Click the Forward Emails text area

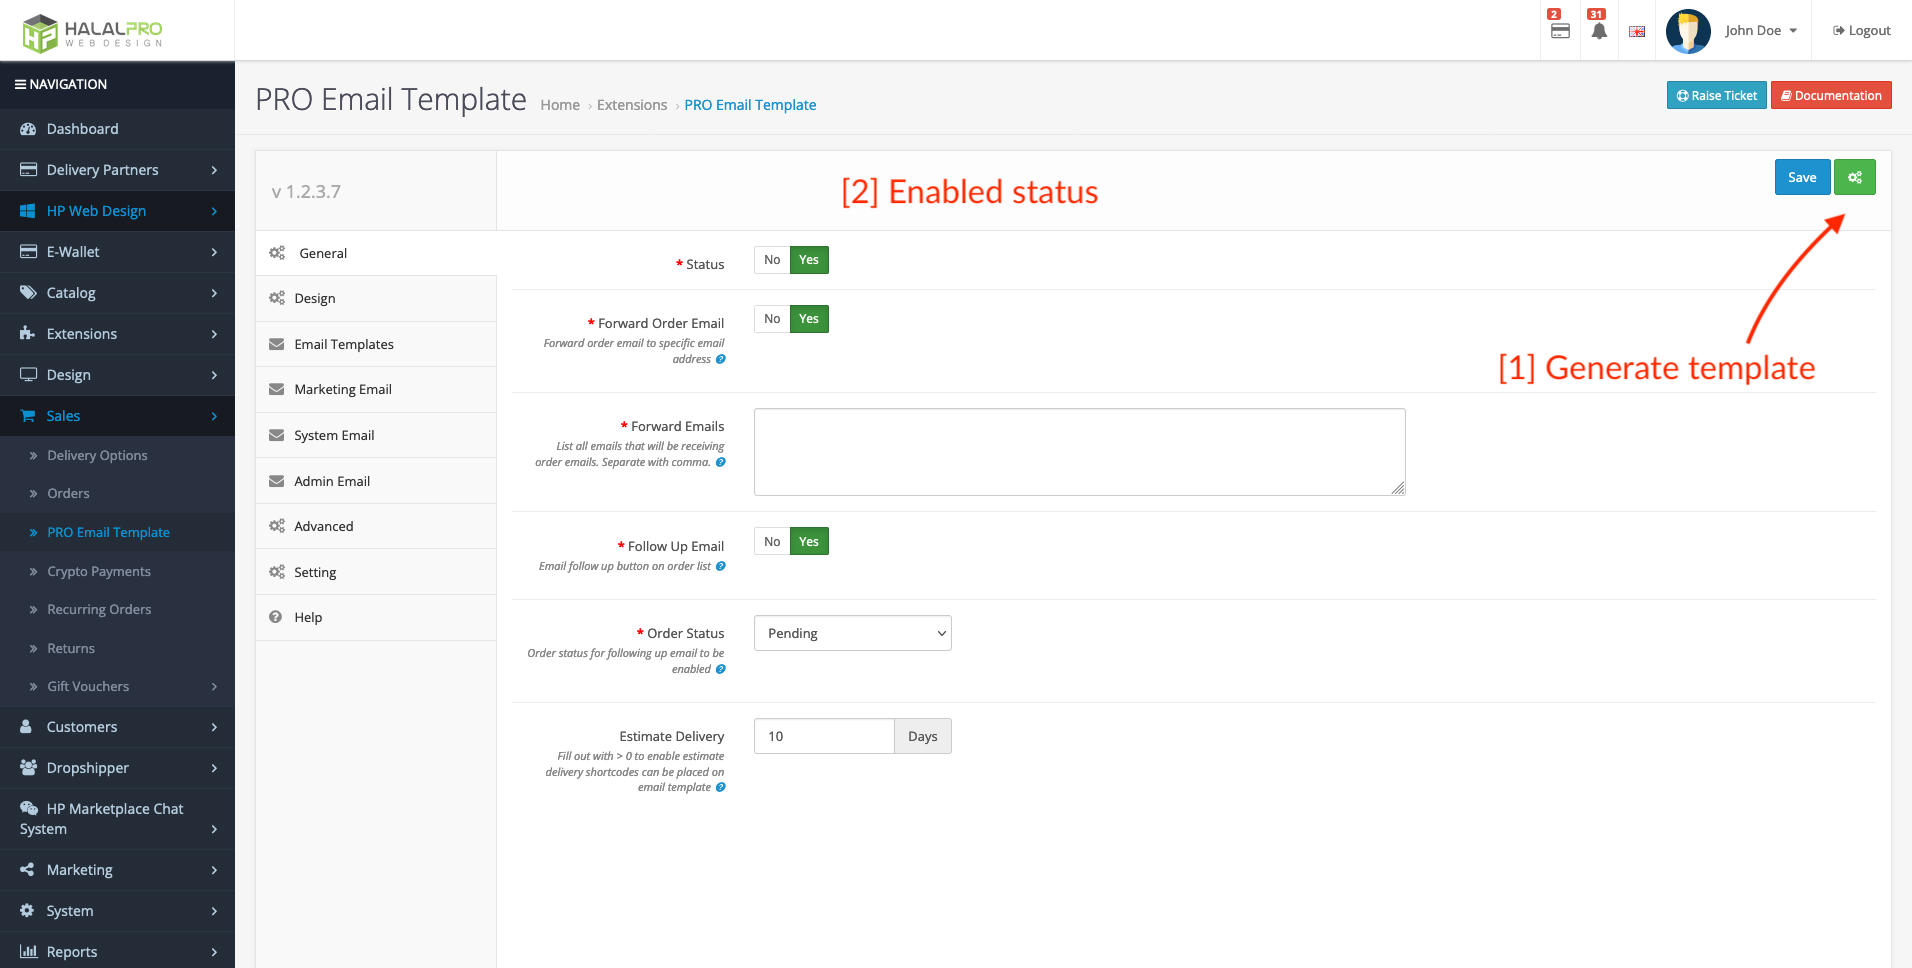tap(1079, 452)
